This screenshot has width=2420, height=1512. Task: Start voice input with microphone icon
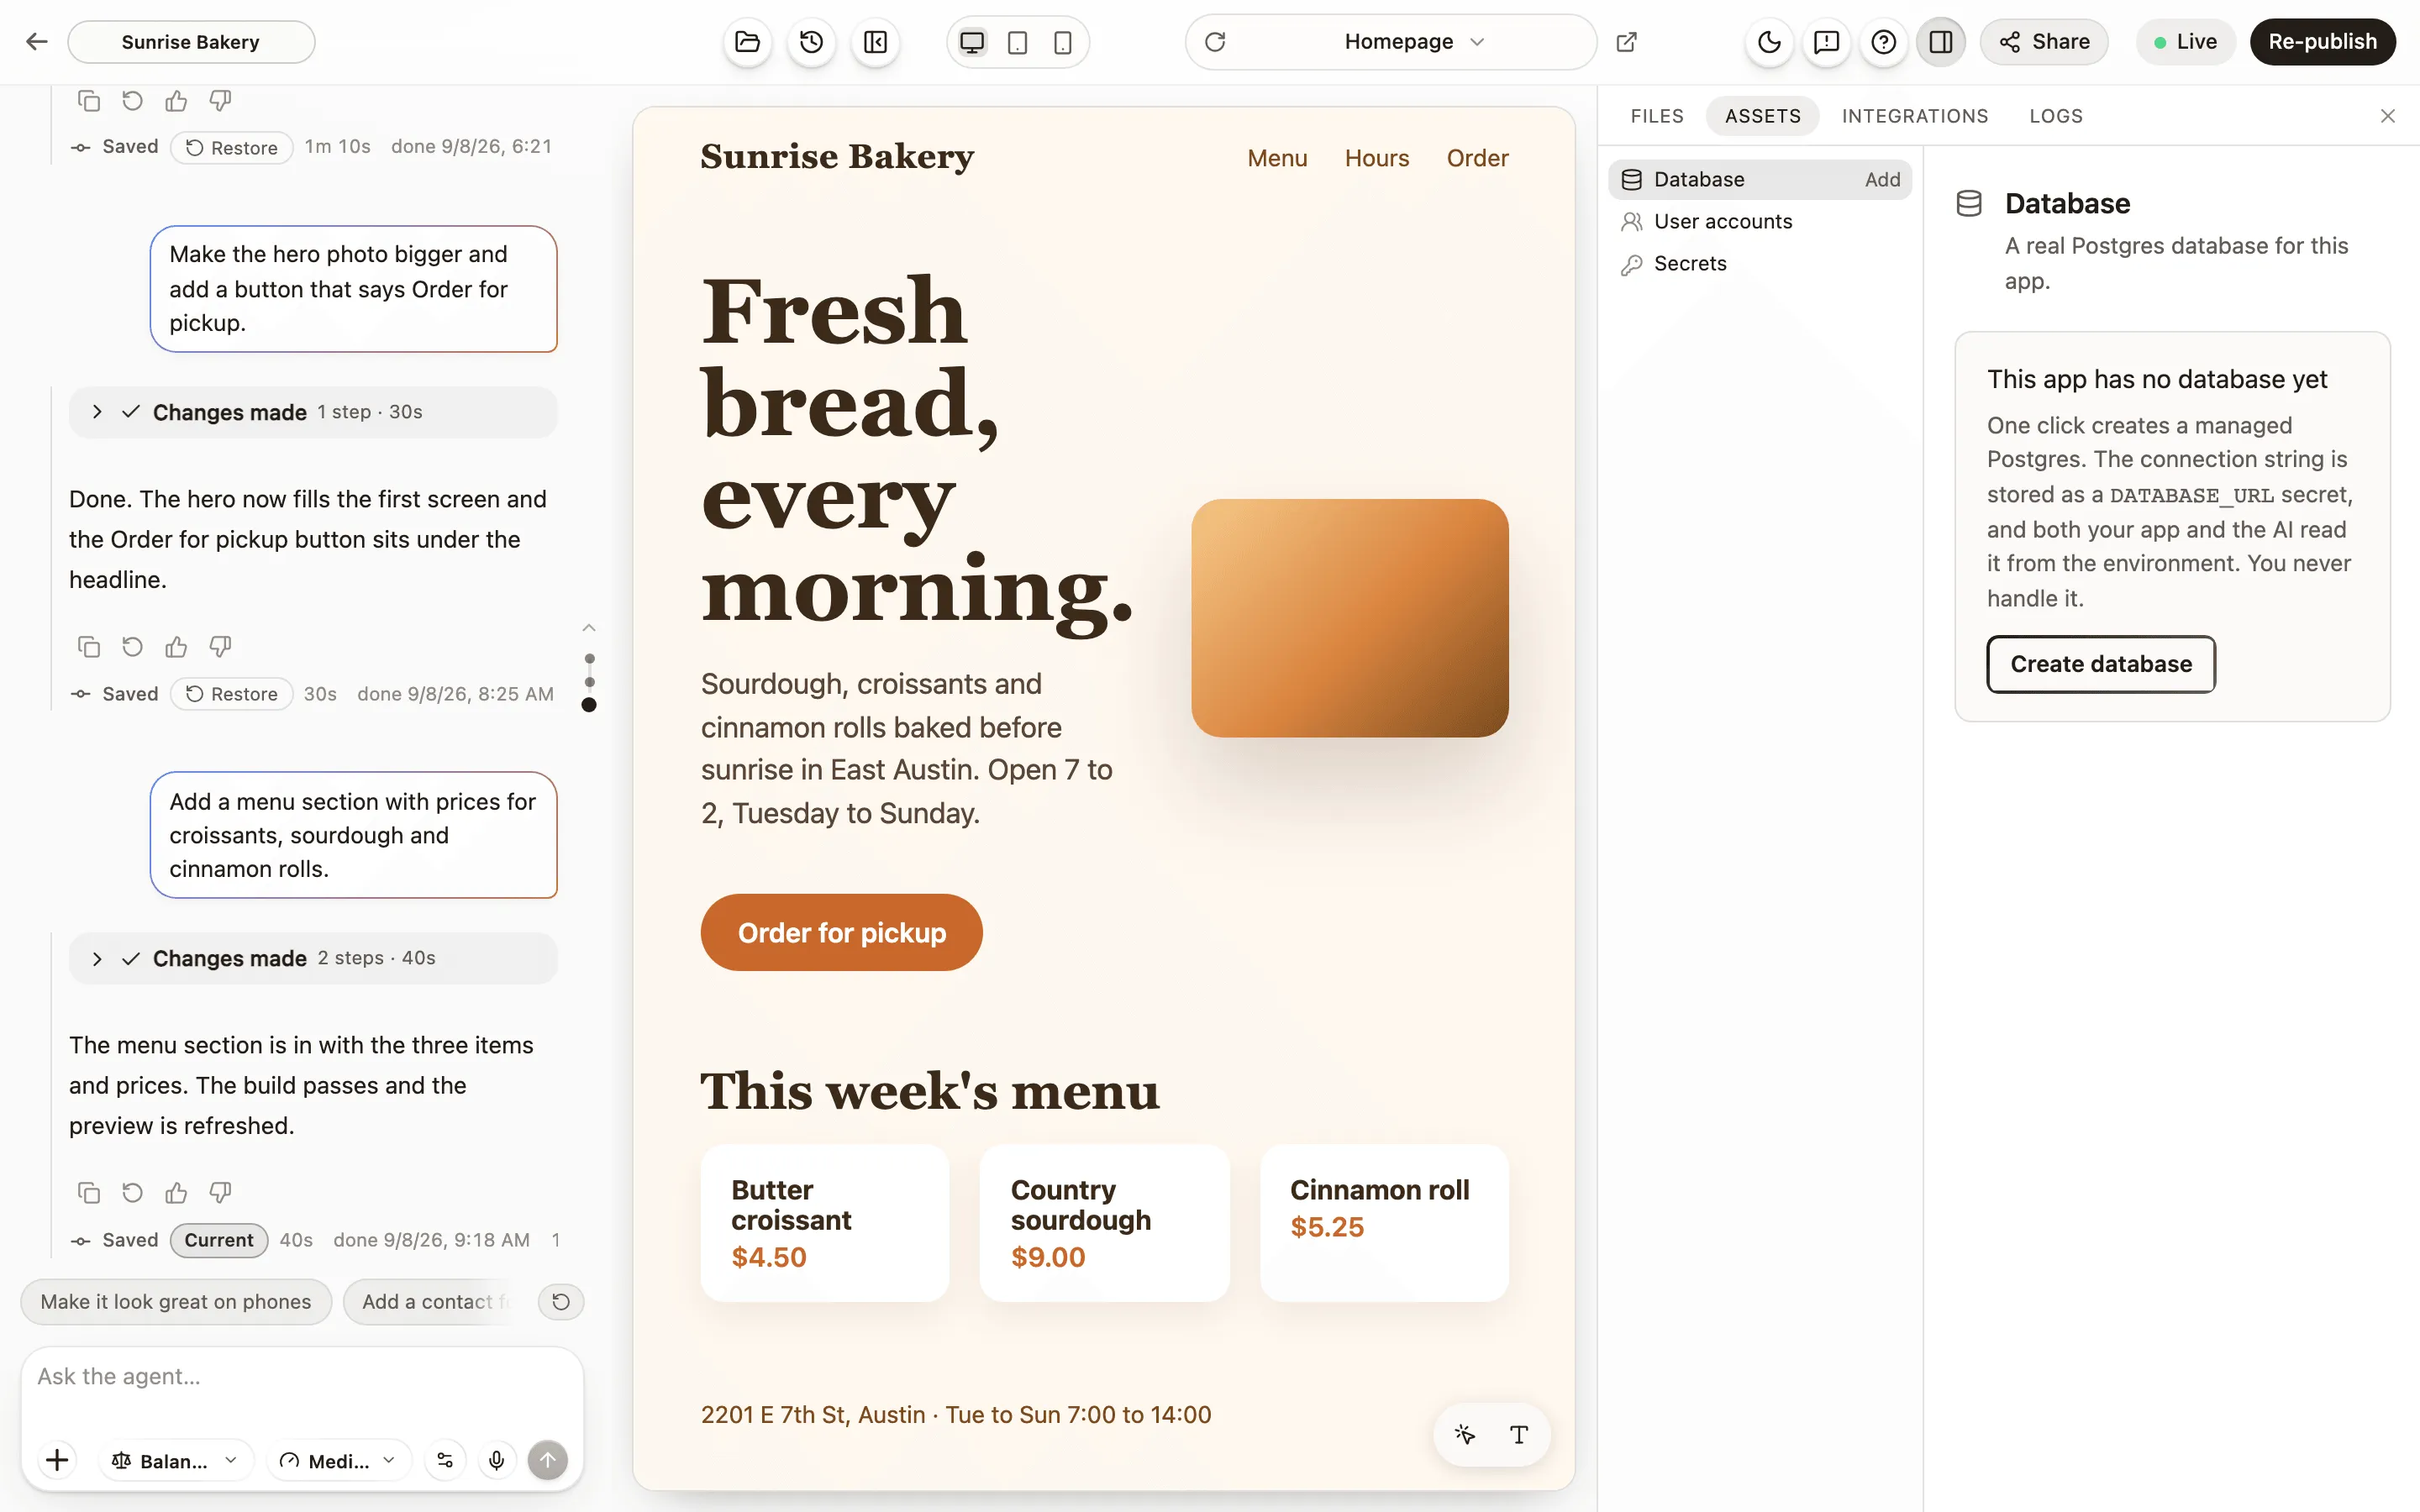pyautogui.click(x=496, y=1461)
